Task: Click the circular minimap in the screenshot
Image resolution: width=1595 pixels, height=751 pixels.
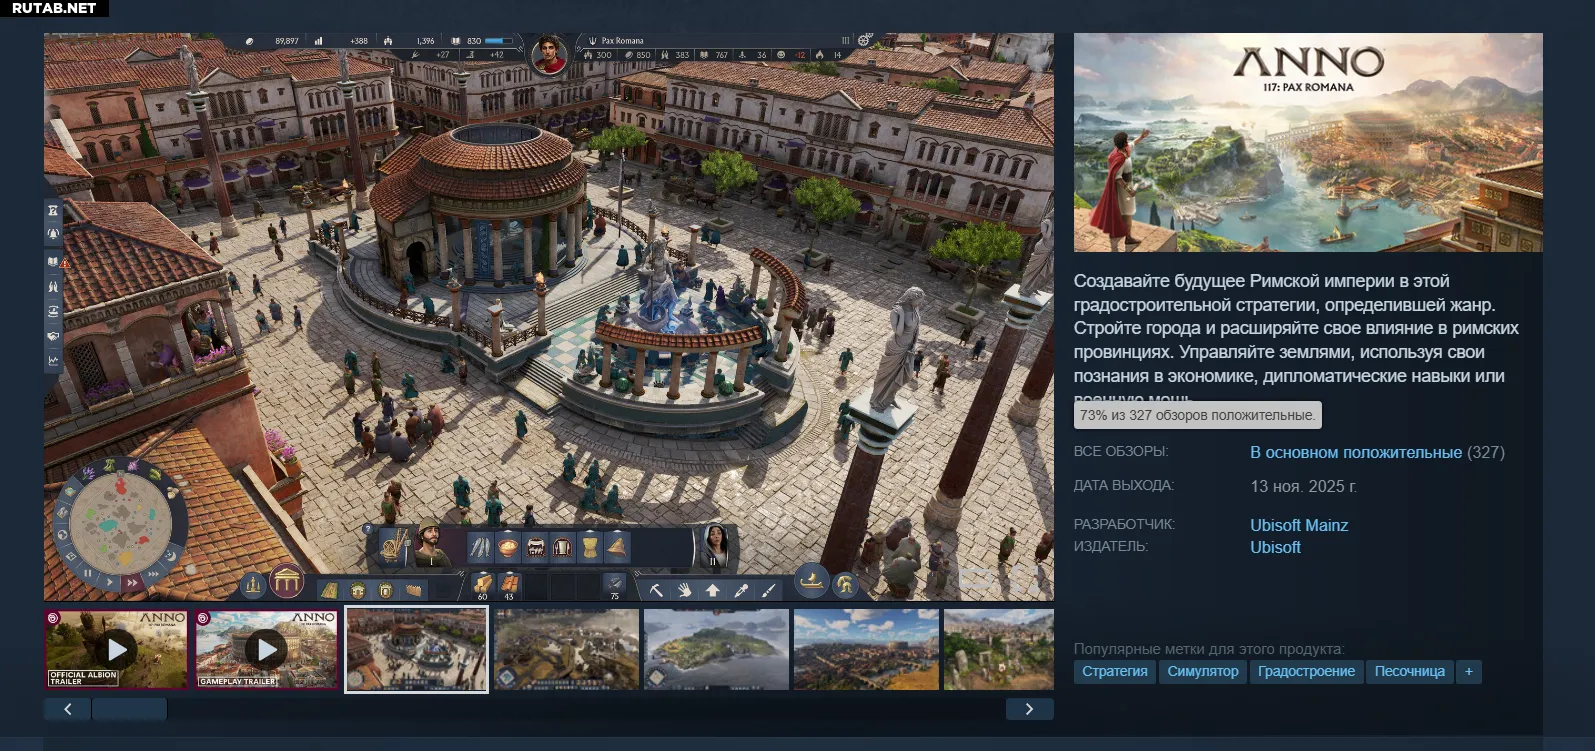Action: click(x=120, y=523)
